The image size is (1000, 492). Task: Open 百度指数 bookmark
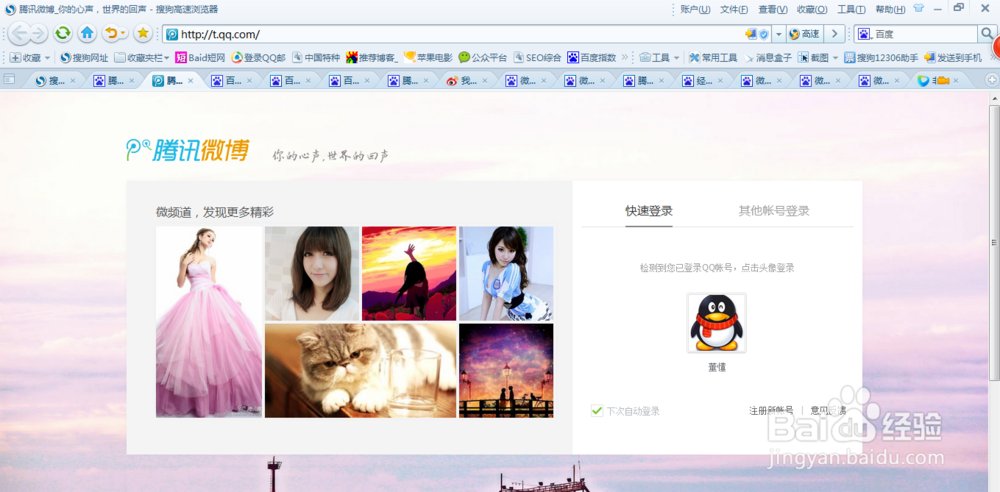(592, 57)
